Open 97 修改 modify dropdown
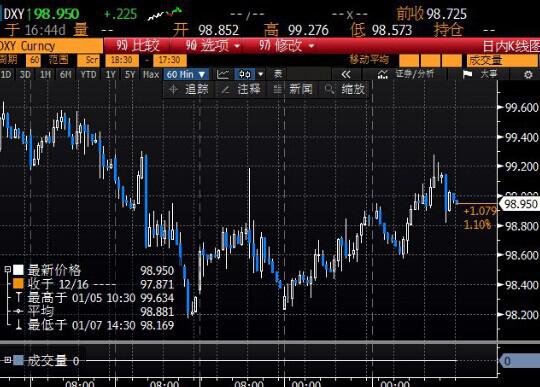 point(287,45)
